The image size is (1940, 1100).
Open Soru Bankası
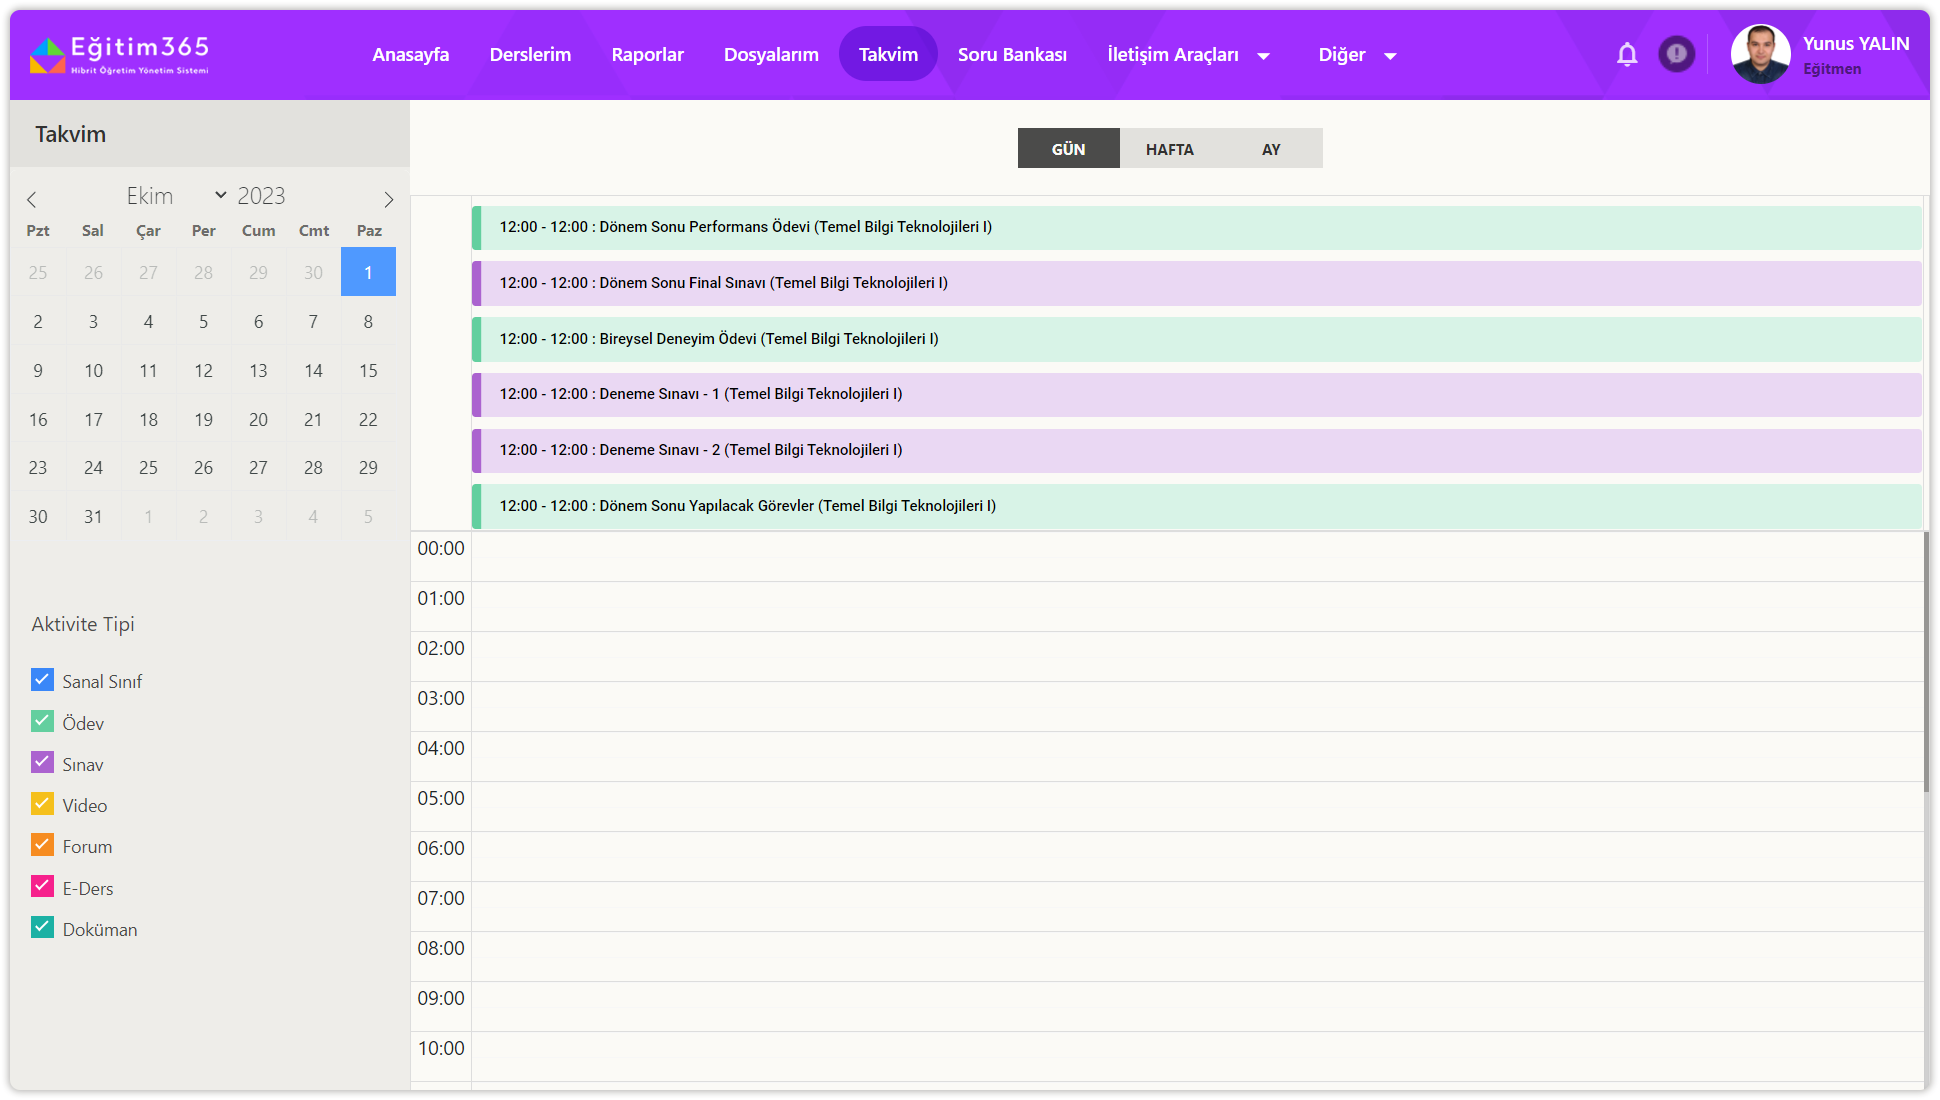click(x=1012, y=54)
